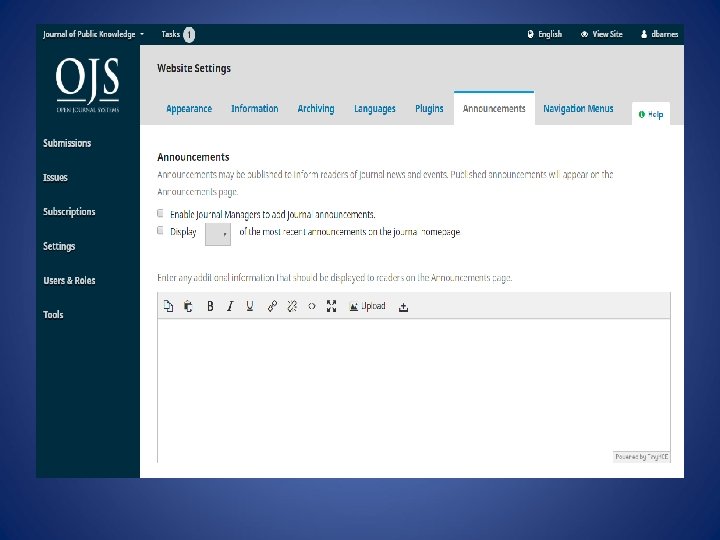Enable Journal Managers to add announcements checkbox
This screenshot has height=540, width=720.
tap(160, 213)
